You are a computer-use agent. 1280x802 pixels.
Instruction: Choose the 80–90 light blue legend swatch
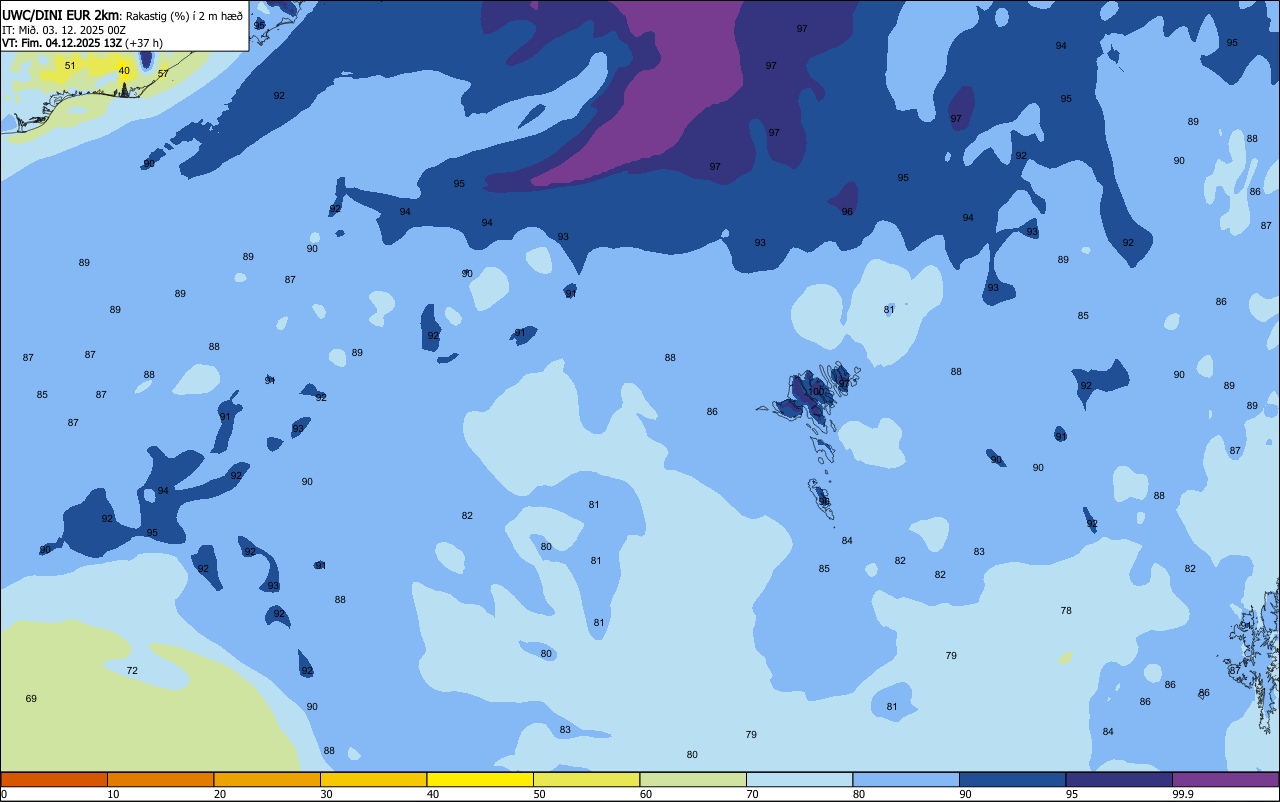[x=906, y=779]
